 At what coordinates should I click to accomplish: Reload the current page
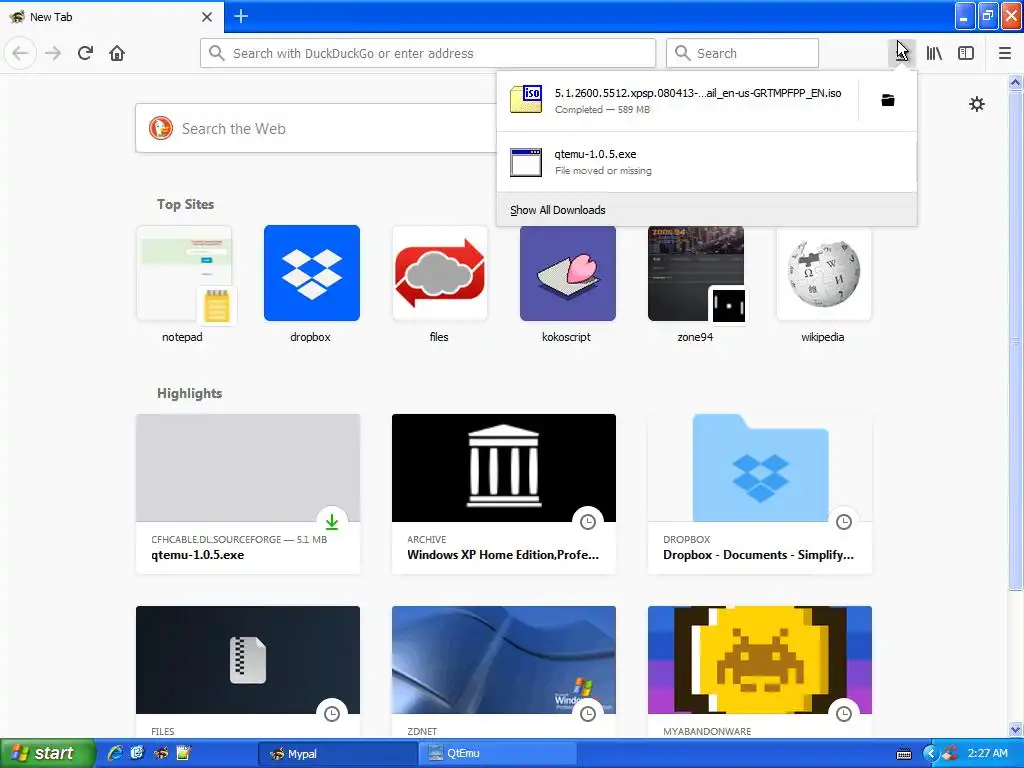point(85,53)
